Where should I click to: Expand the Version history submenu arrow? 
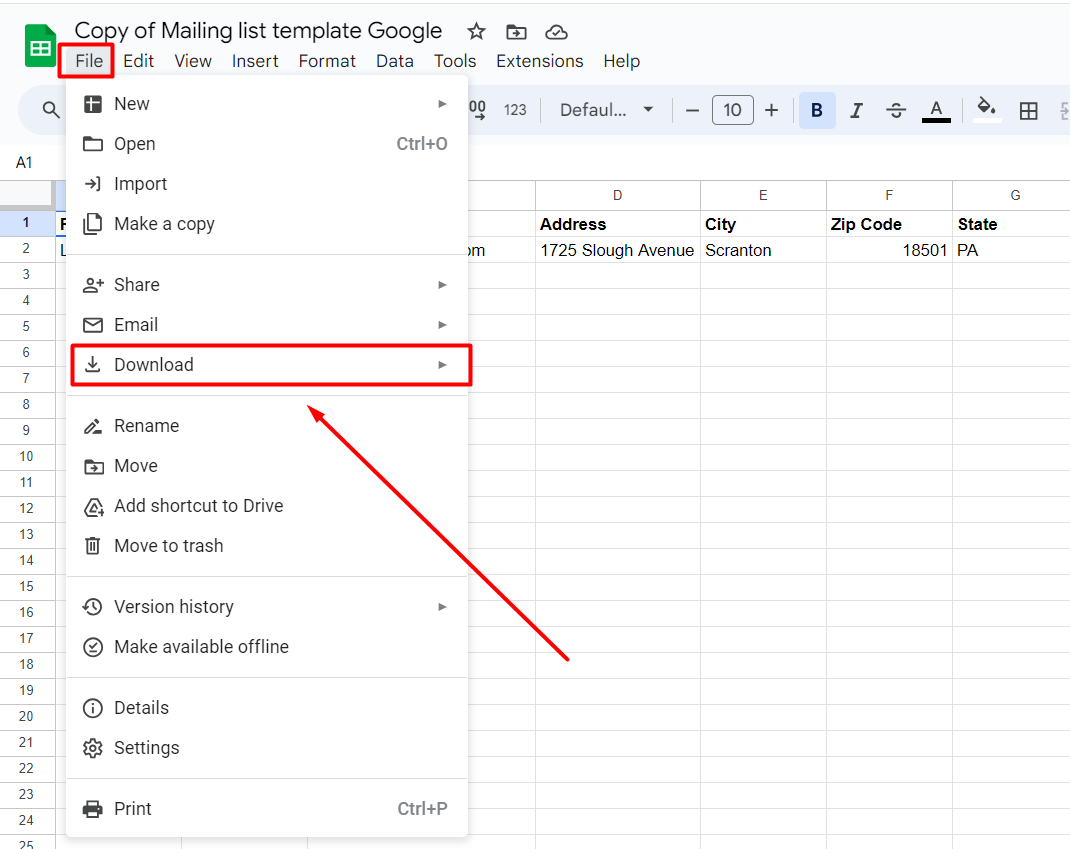tap(442, 607)
